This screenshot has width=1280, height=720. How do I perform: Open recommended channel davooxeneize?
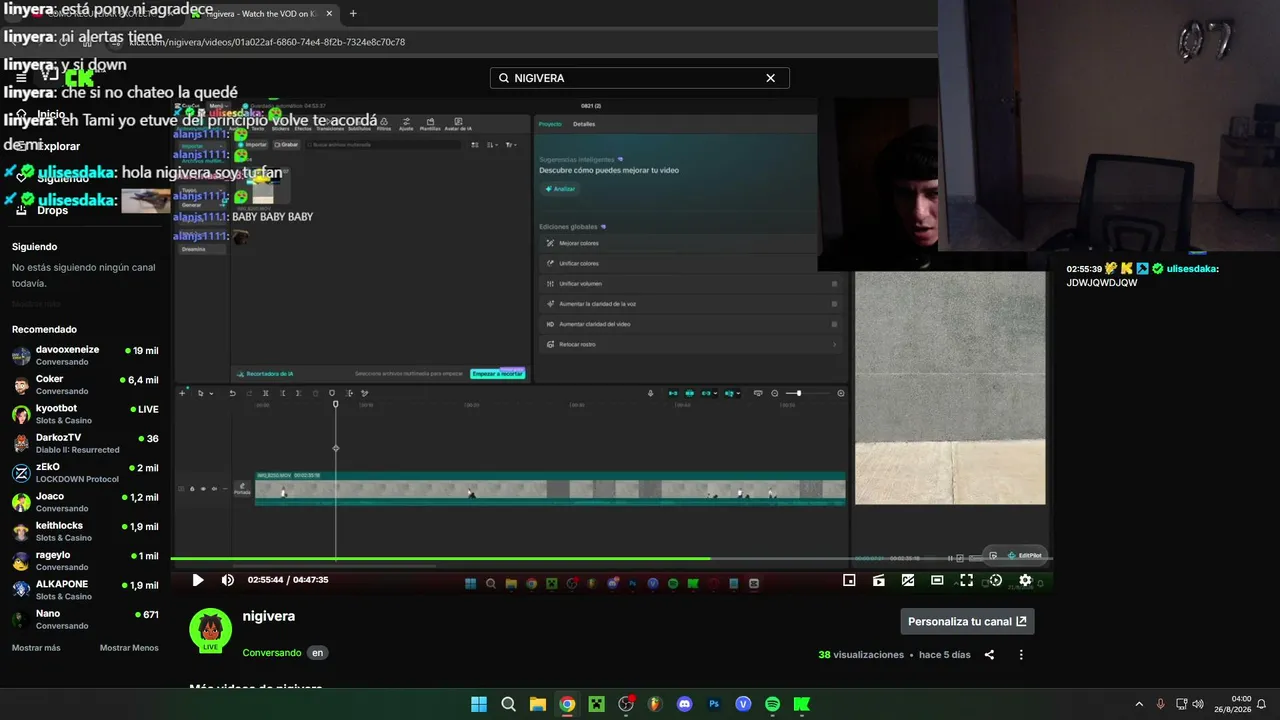click(85, 356)
